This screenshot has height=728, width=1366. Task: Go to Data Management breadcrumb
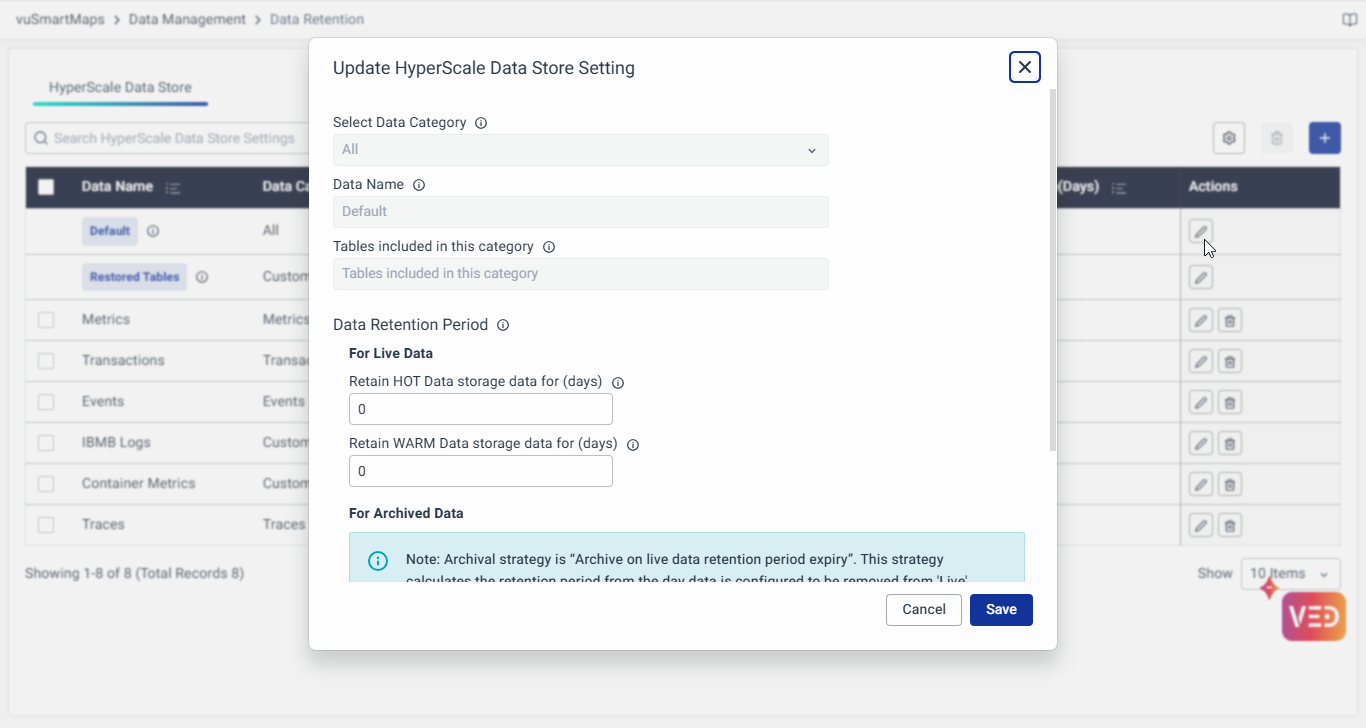click(187, 20)
